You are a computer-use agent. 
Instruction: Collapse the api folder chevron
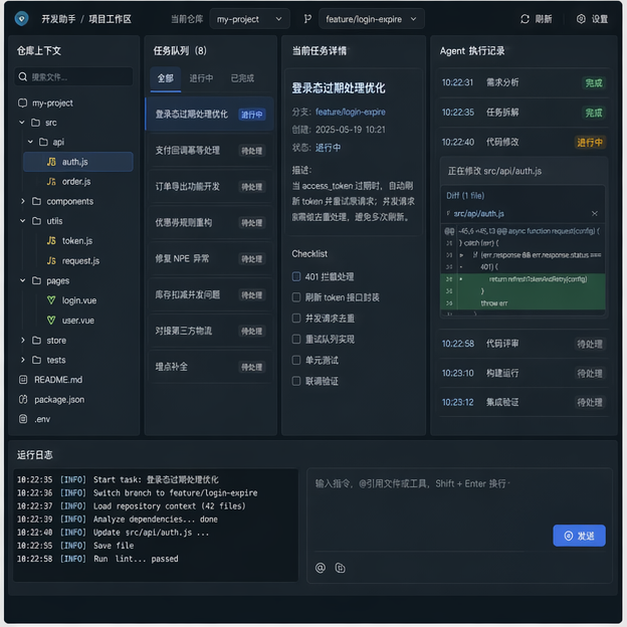tap(30, 142)
